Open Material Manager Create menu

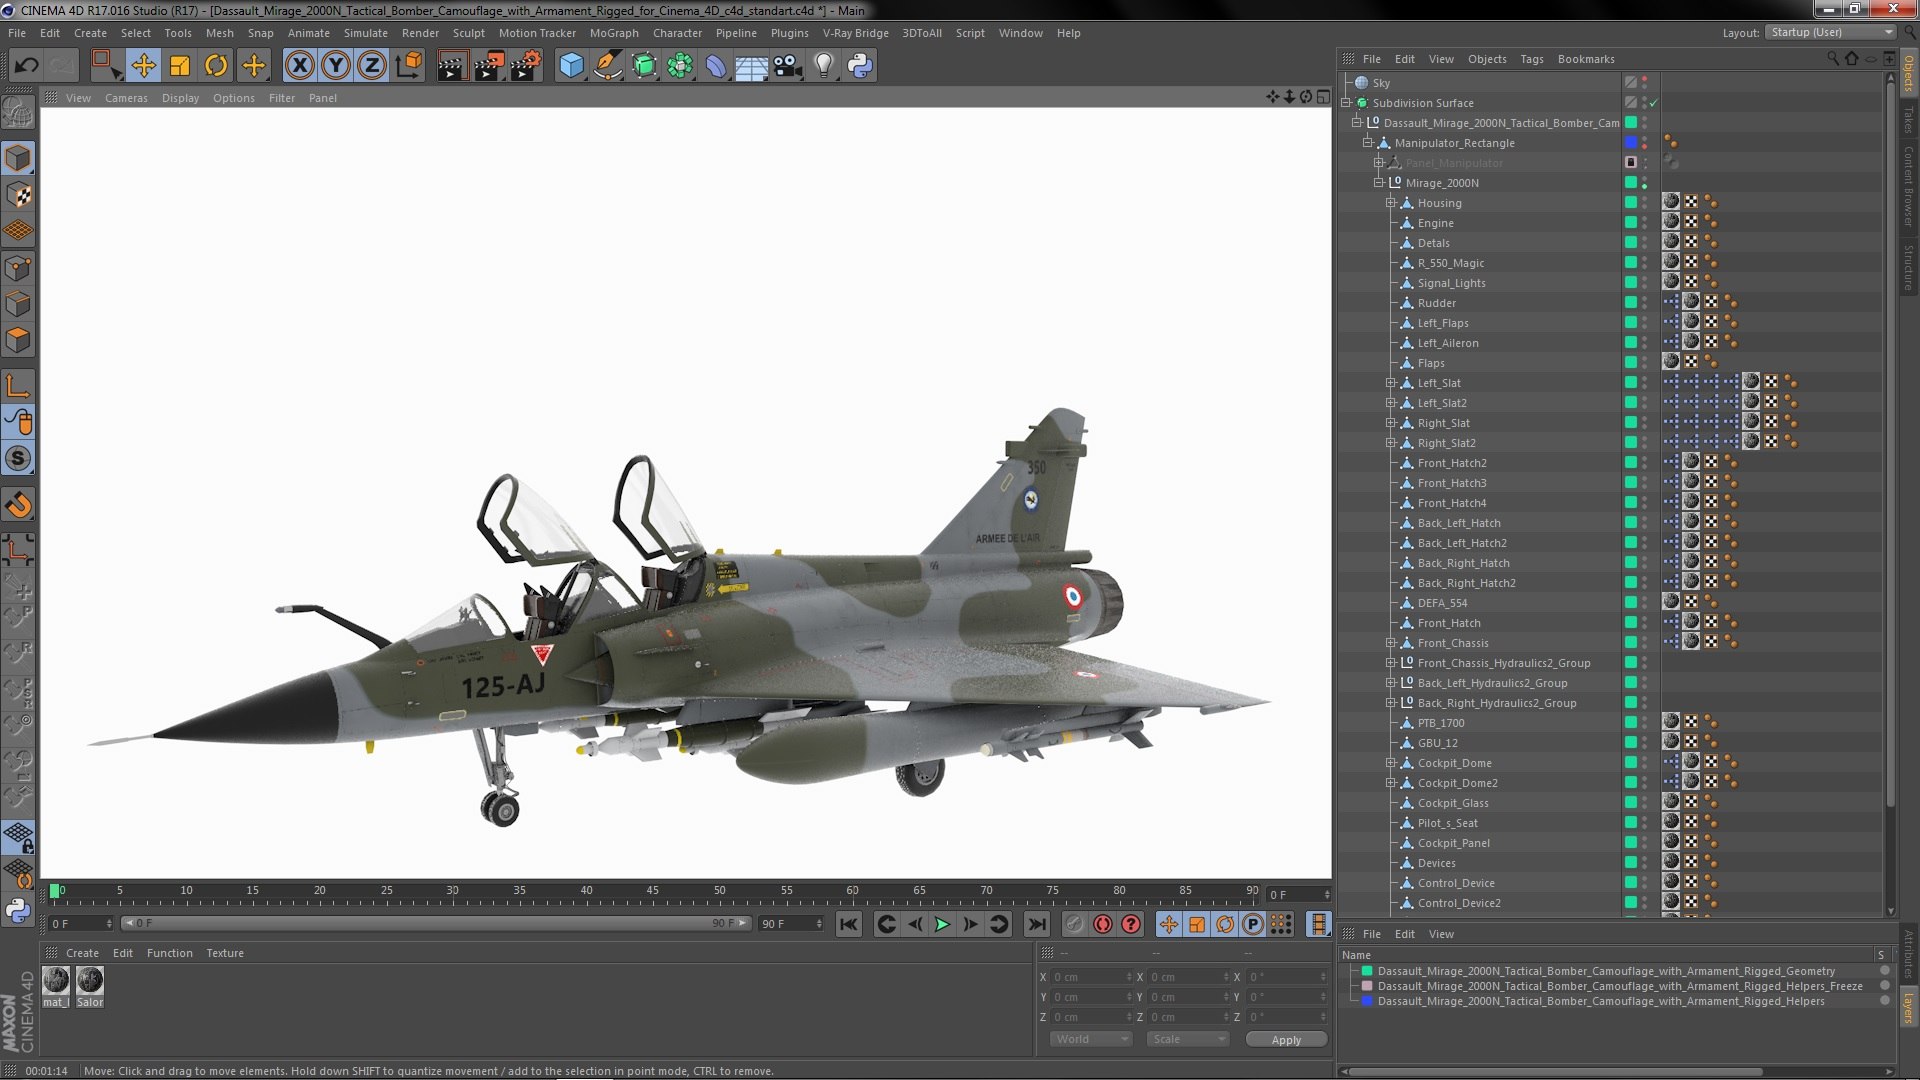pyautogui.click(x=82, y=953)
